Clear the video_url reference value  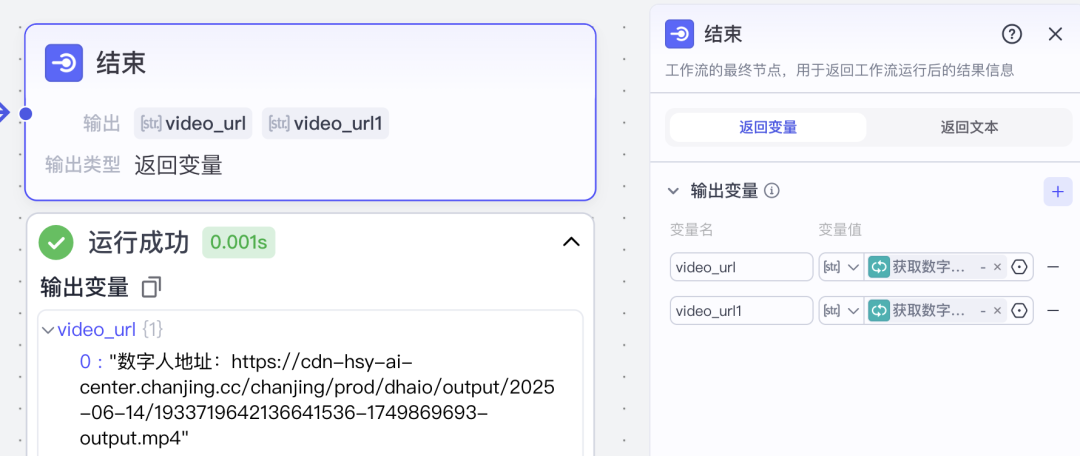997,267
